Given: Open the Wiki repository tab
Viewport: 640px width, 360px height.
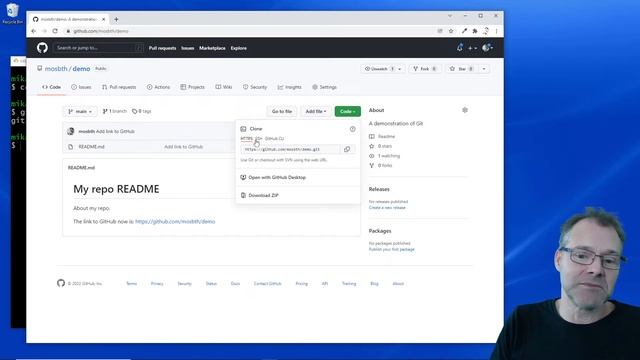Looking at the screenshot, I should [x=224, y=87].
